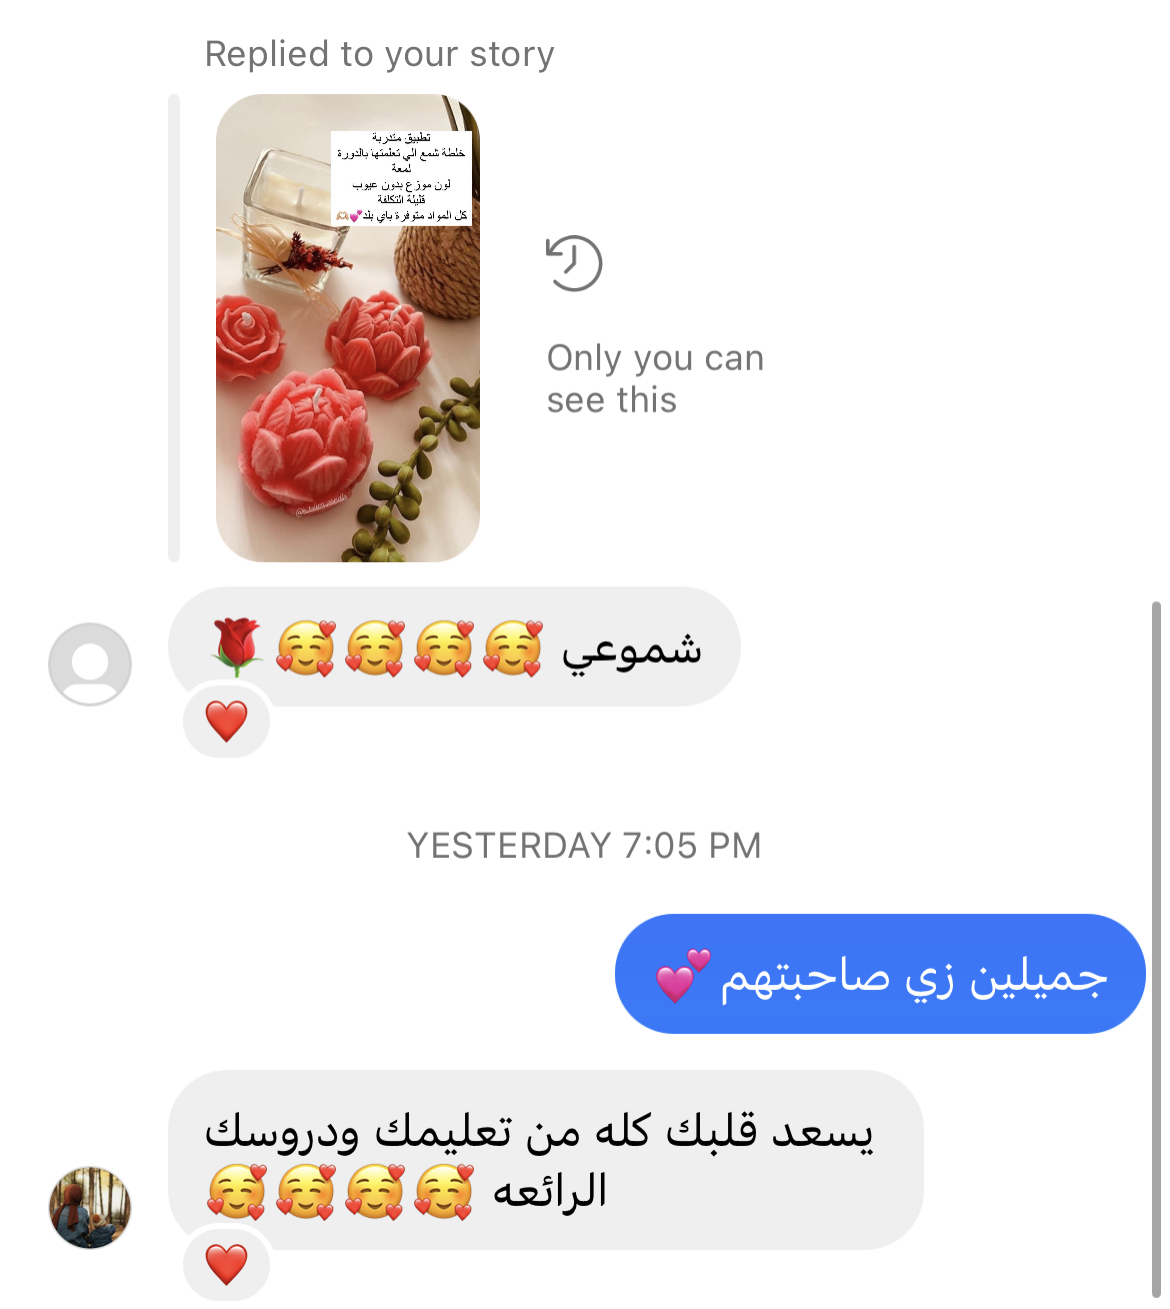Open the gray default profile avatar
Screen dimensions: 1170x1309
90,664
